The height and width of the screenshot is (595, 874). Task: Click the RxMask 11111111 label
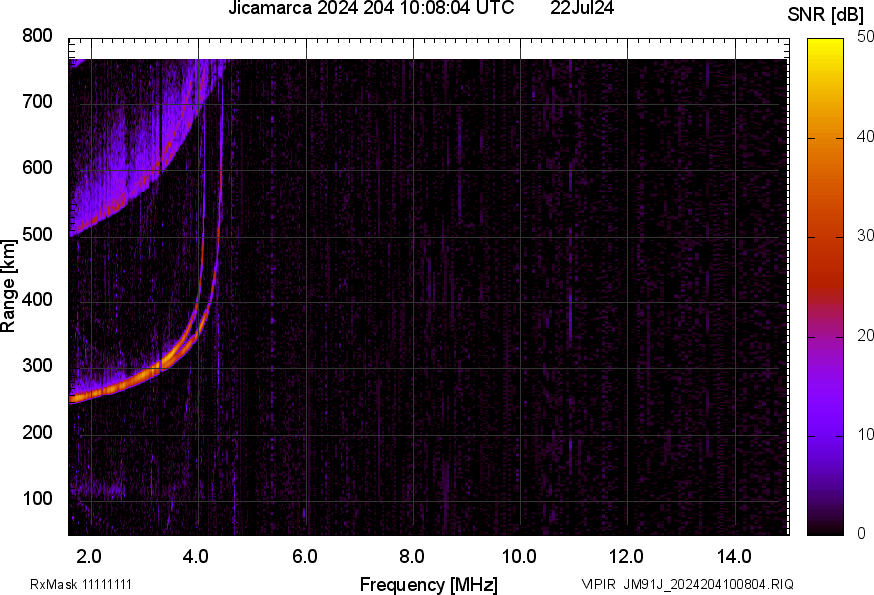[81, 584]
